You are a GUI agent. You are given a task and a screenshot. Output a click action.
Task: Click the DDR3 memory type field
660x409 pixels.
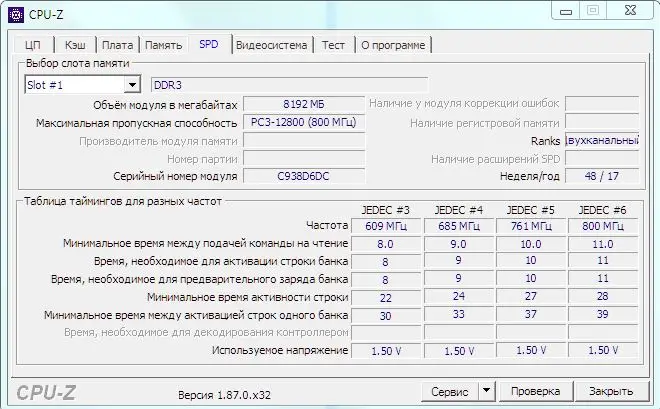(x=289, y=85)
